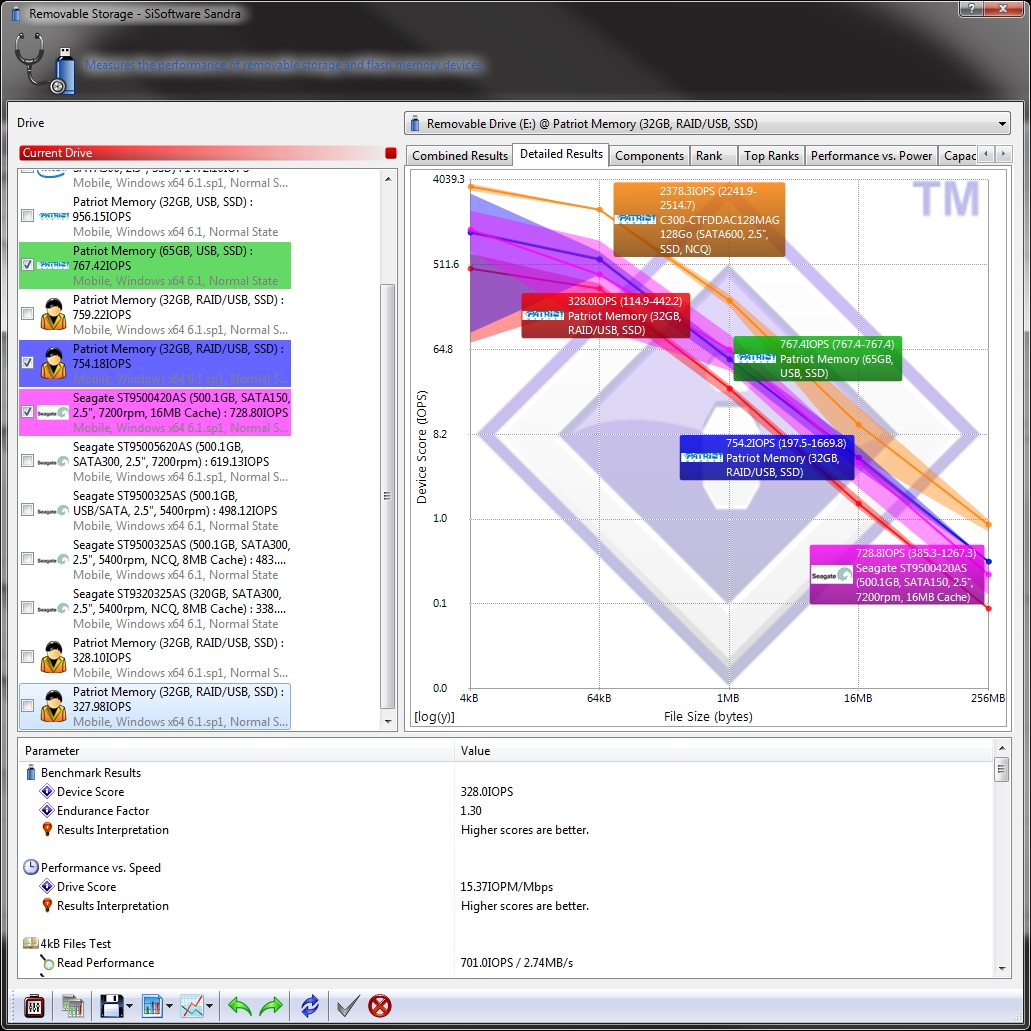Click the Patriot logo of 956.15IOPS entry
The image size is (1031, 1031).
[x=53, y=216]
